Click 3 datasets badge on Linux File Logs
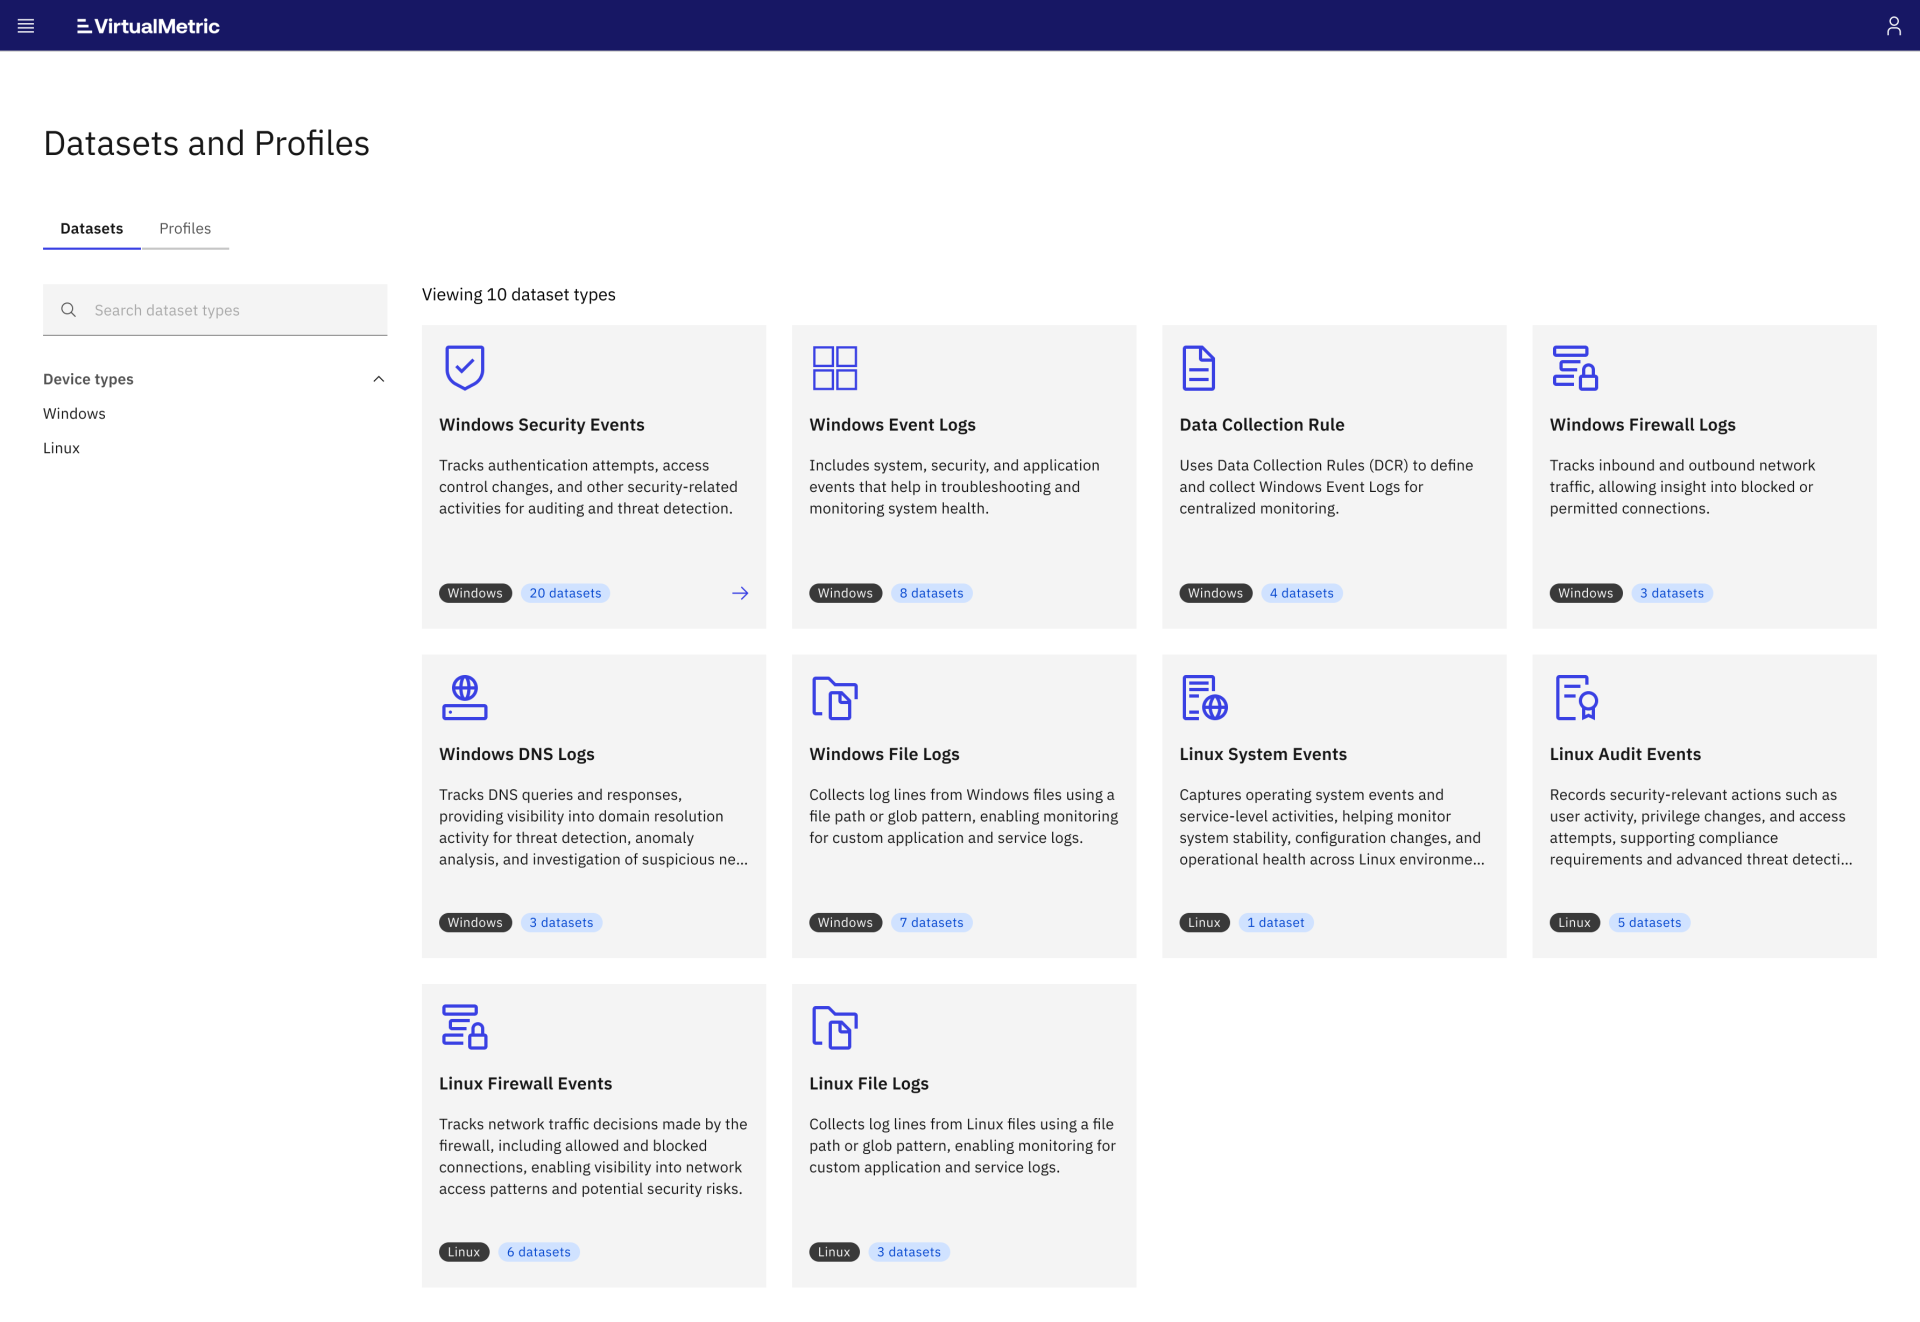This screenshot has width=1920, height=1322. point(908,1252)
